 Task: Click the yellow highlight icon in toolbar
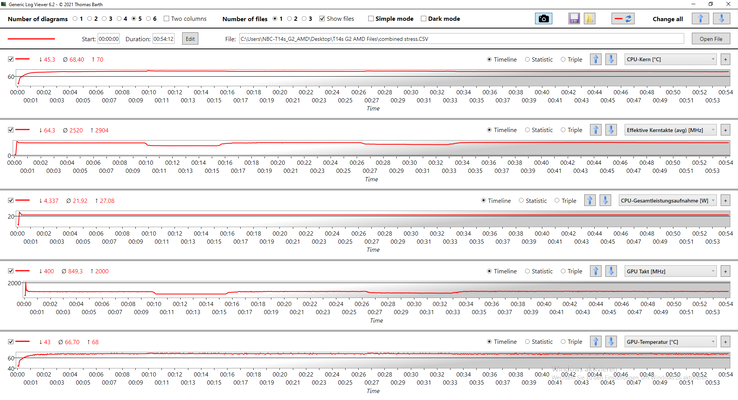point(589,19)
